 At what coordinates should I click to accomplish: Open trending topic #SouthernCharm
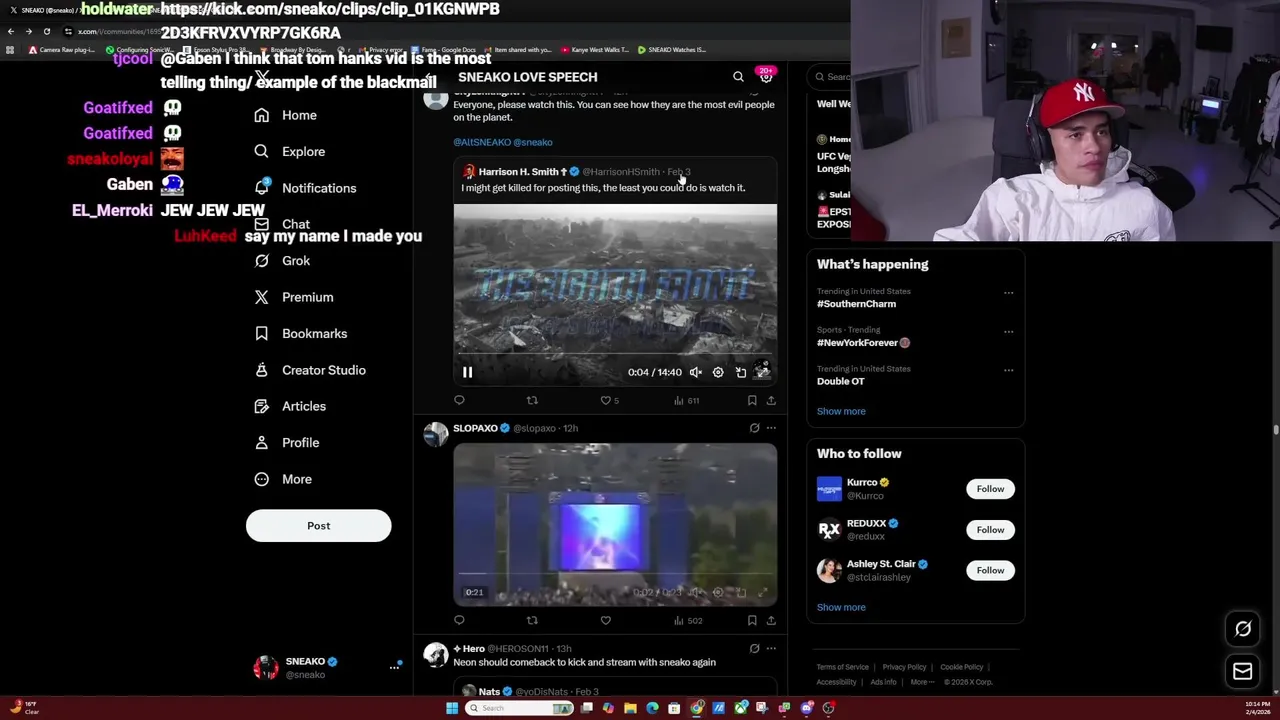click(856, 304)
